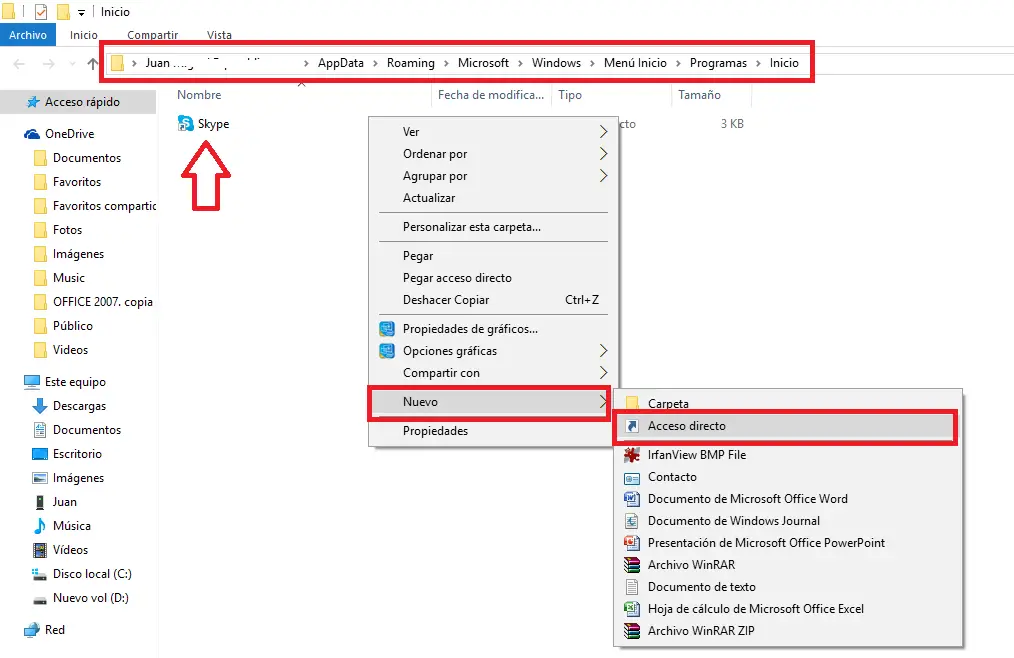Click the properties checkmark icon in title bar
This screenshot has height=658, width=1014.
(x=41, y=12)
